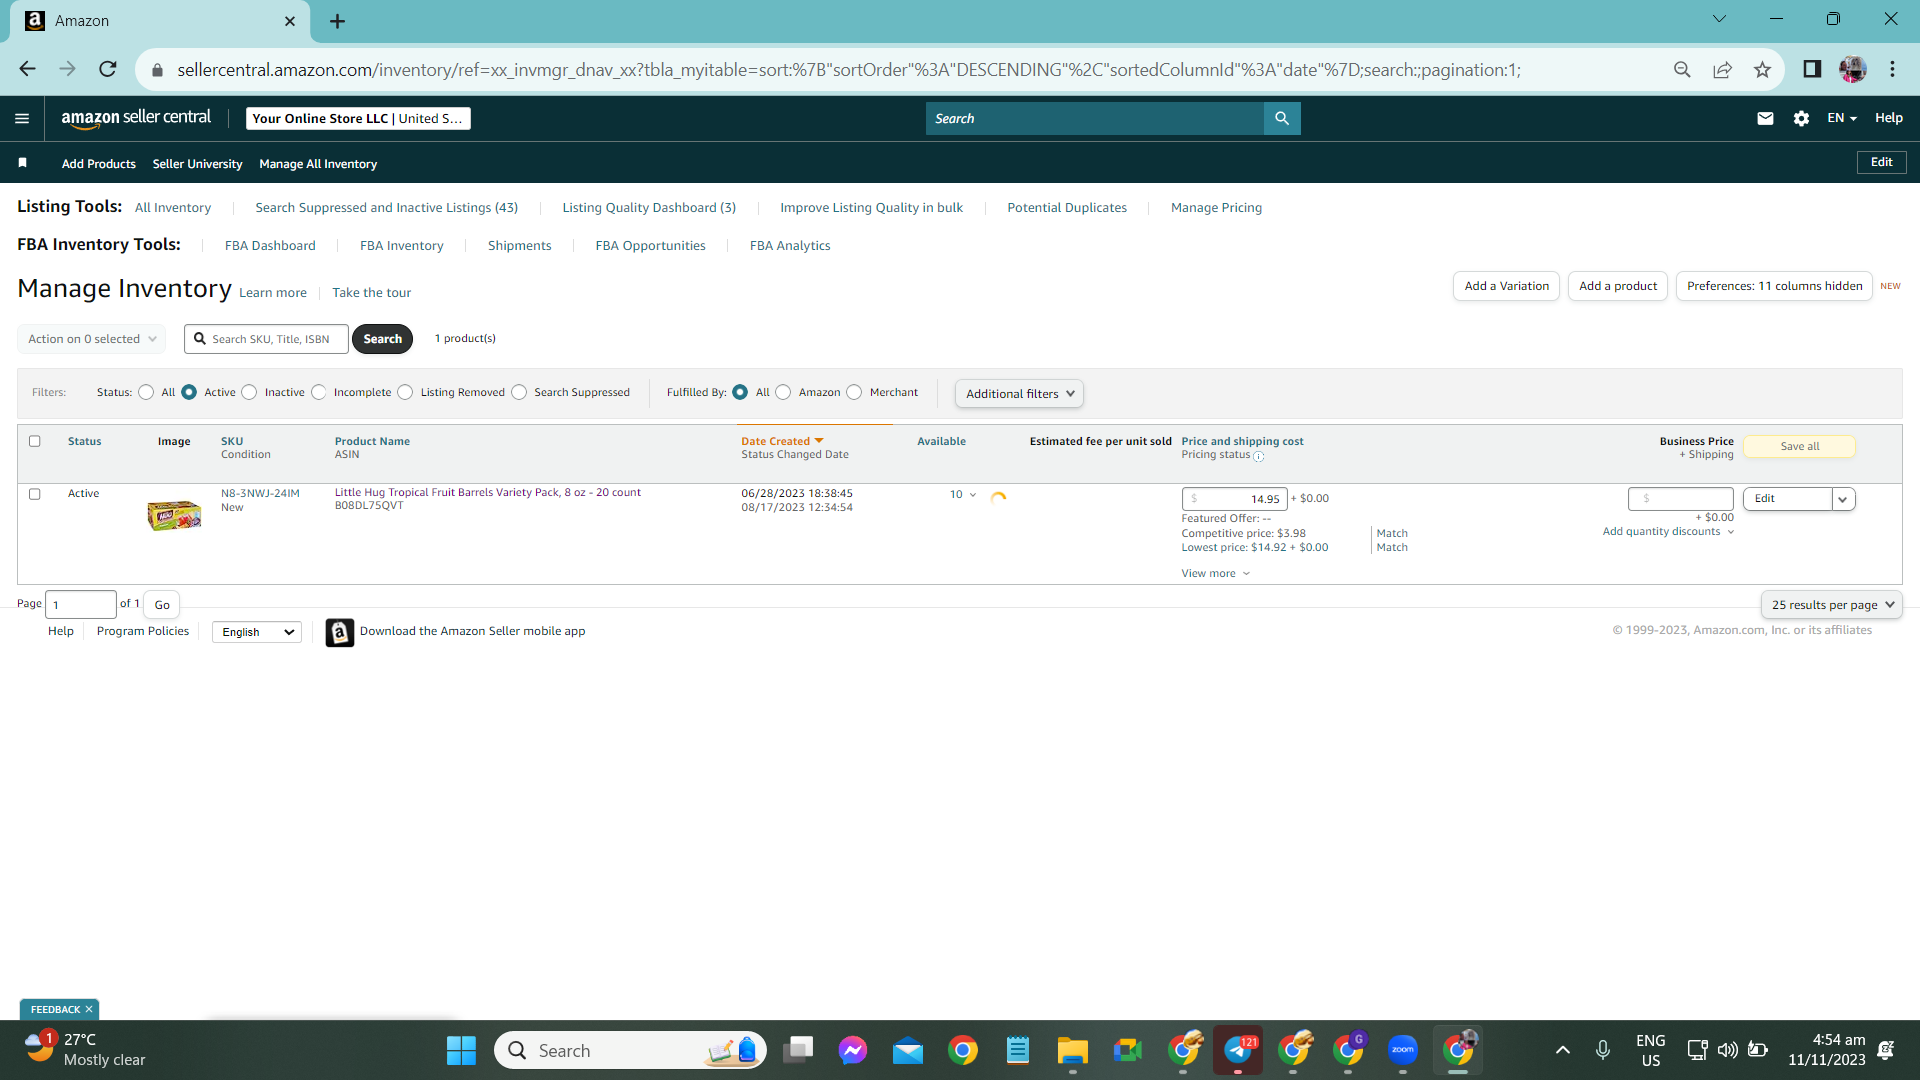Open File Explorer from the taskbar
Image resolution: width=1920 pixels, height=1080 pixels.
coord(1072,1050)
